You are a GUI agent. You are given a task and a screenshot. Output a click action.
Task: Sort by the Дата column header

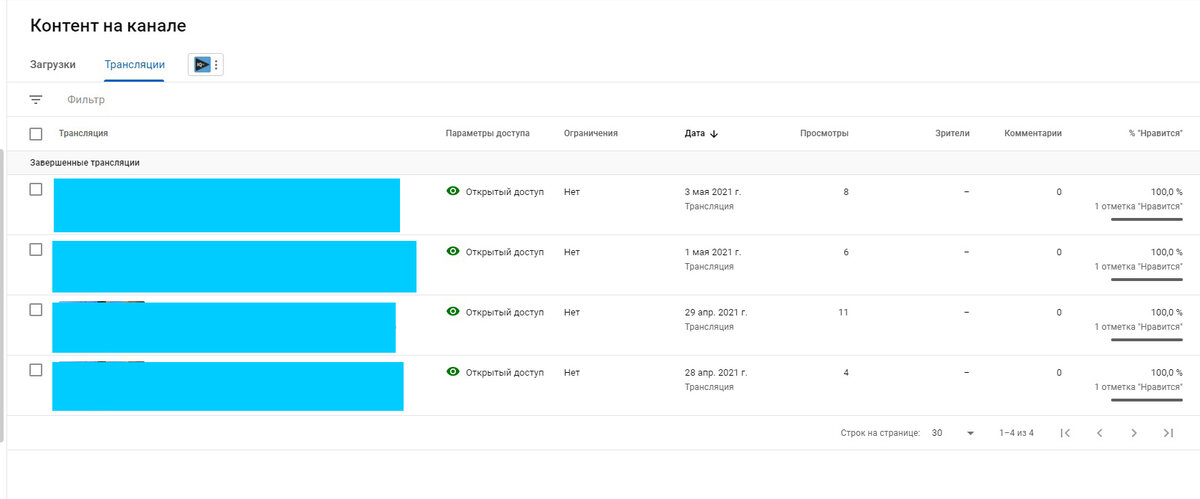click(694, 134)
